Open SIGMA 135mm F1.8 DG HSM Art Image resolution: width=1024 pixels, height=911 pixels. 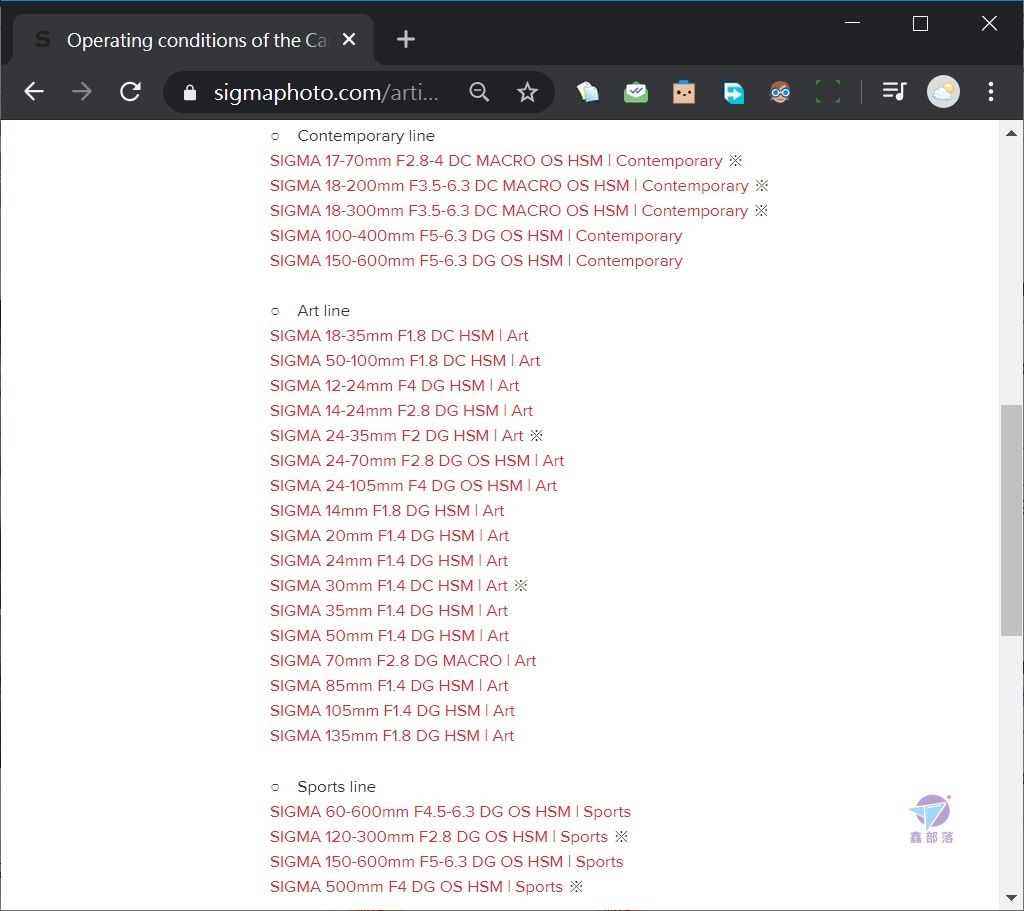click(x=392, y=735)
